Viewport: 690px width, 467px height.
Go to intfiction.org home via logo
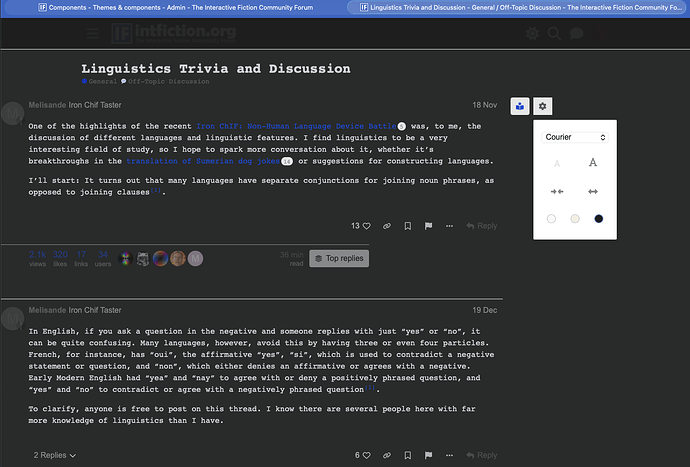pyautogui.click(x=174, y=33)
